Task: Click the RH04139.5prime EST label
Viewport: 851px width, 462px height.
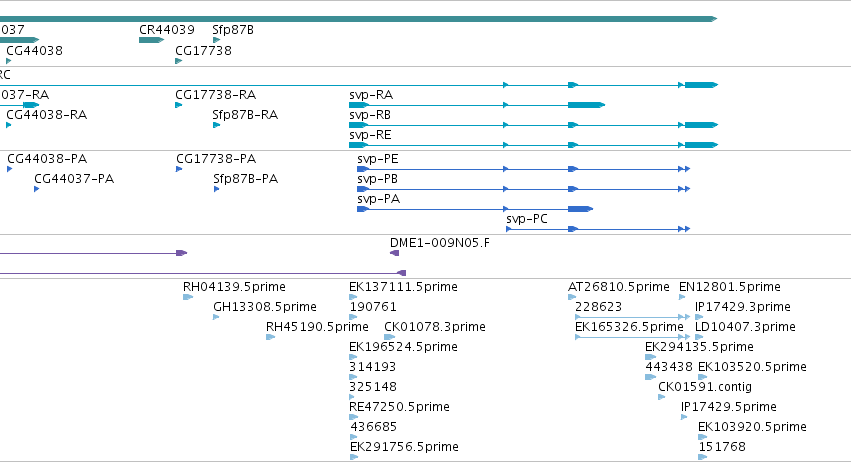Action: pyautogui.click(x=234, y=287)
